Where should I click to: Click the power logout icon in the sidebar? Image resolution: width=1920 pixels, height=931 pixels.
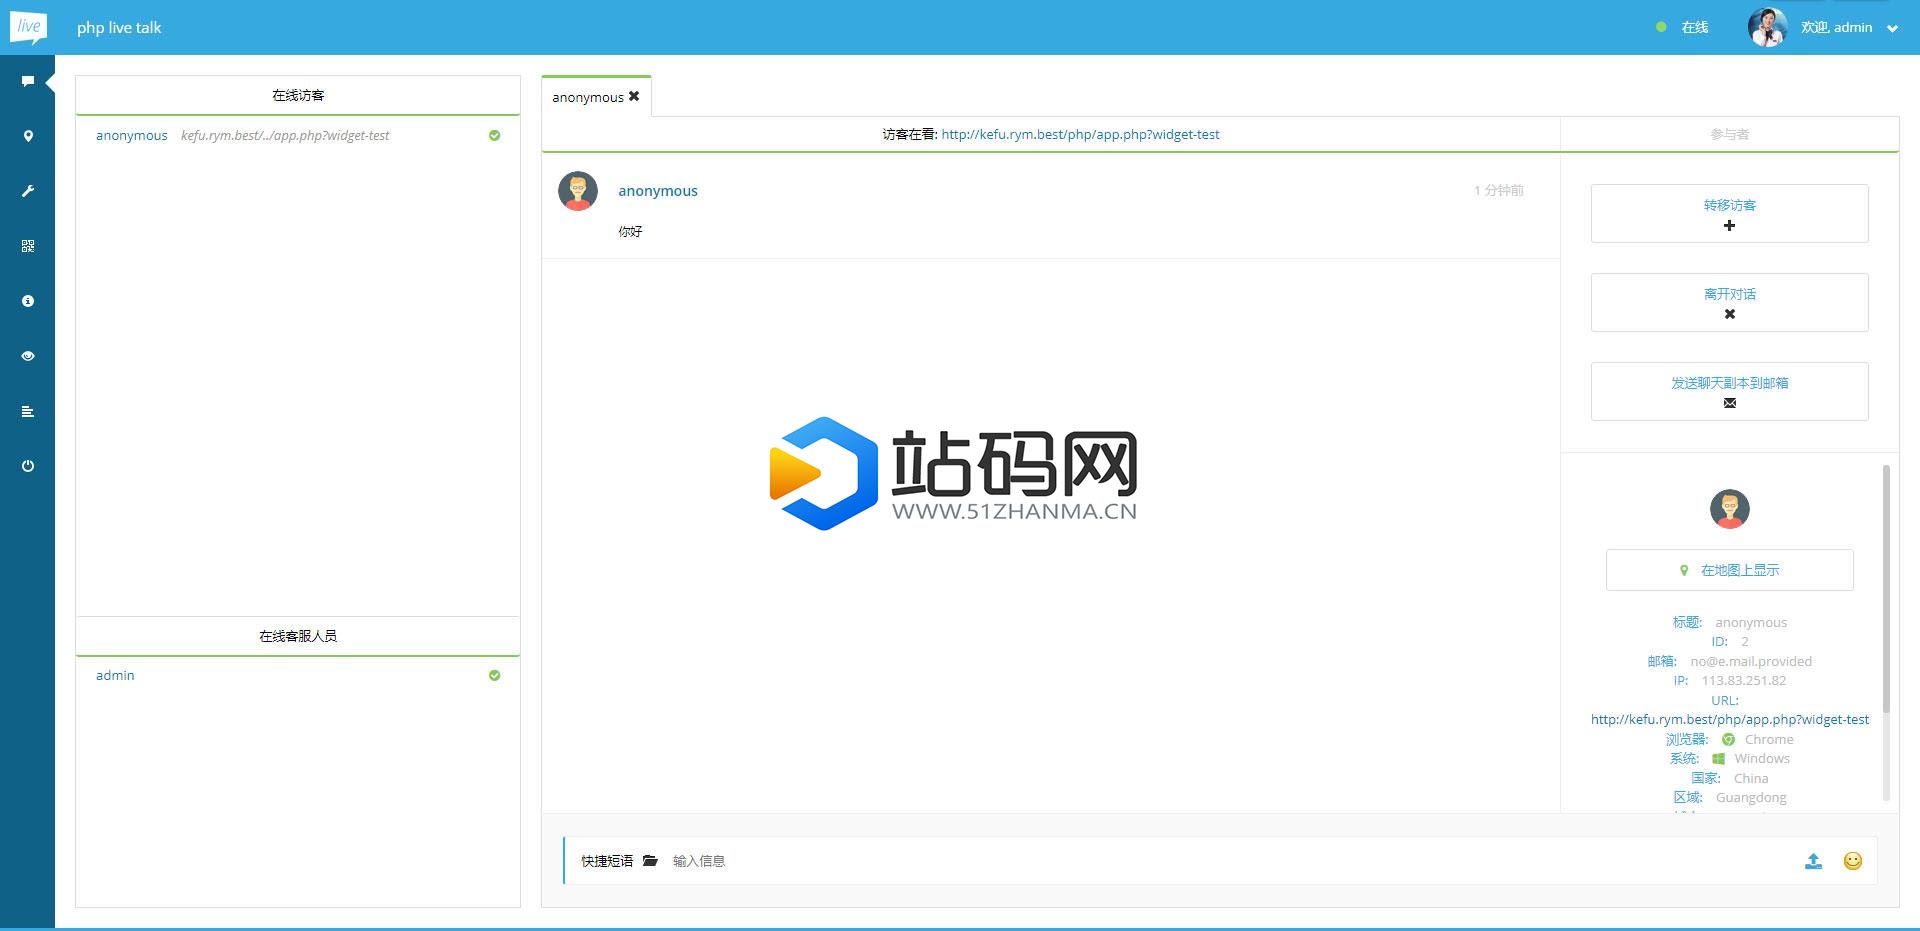[x=28, y=466]
